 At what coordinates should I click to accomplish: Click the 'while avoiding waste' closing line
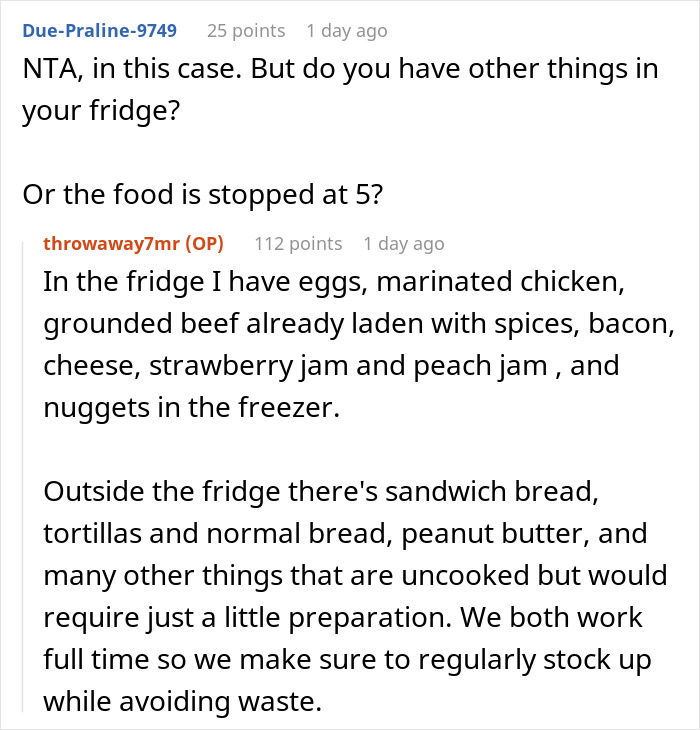pyautogui.click(x=183, y=703)
